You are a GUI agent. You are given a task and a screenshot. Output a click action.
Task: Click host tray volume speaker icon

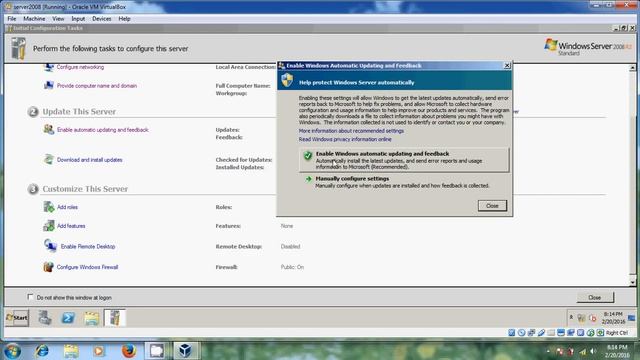point(593,351)
